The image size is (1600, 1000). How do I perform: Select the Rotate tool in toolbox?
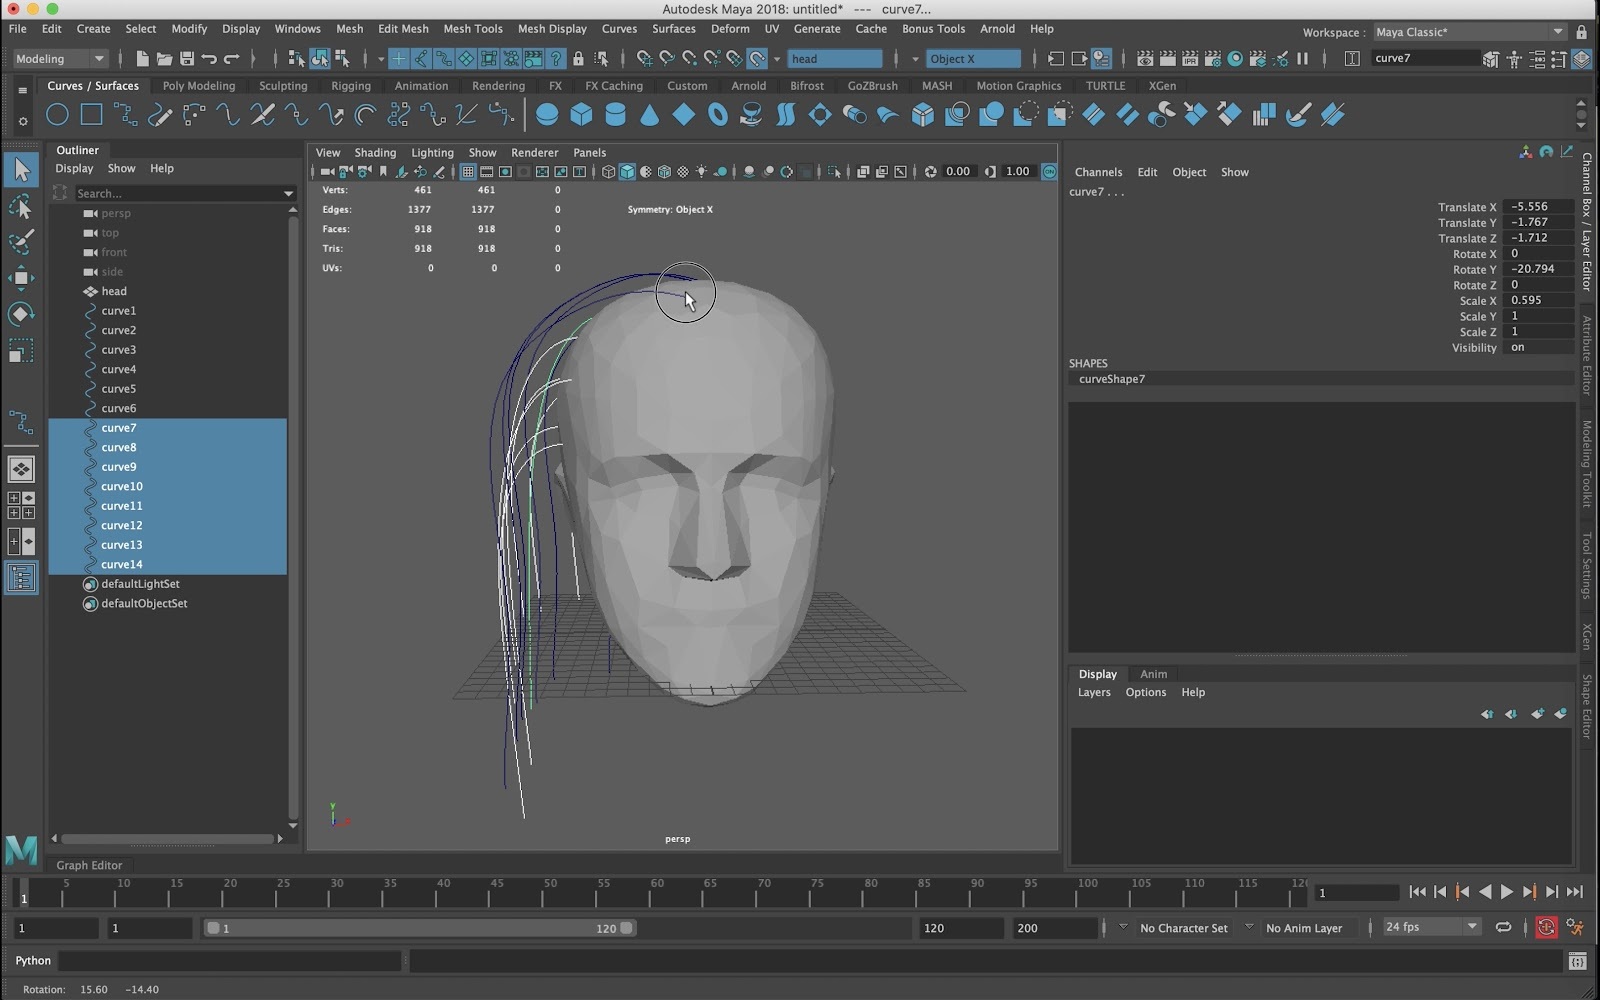coord(21,314)
